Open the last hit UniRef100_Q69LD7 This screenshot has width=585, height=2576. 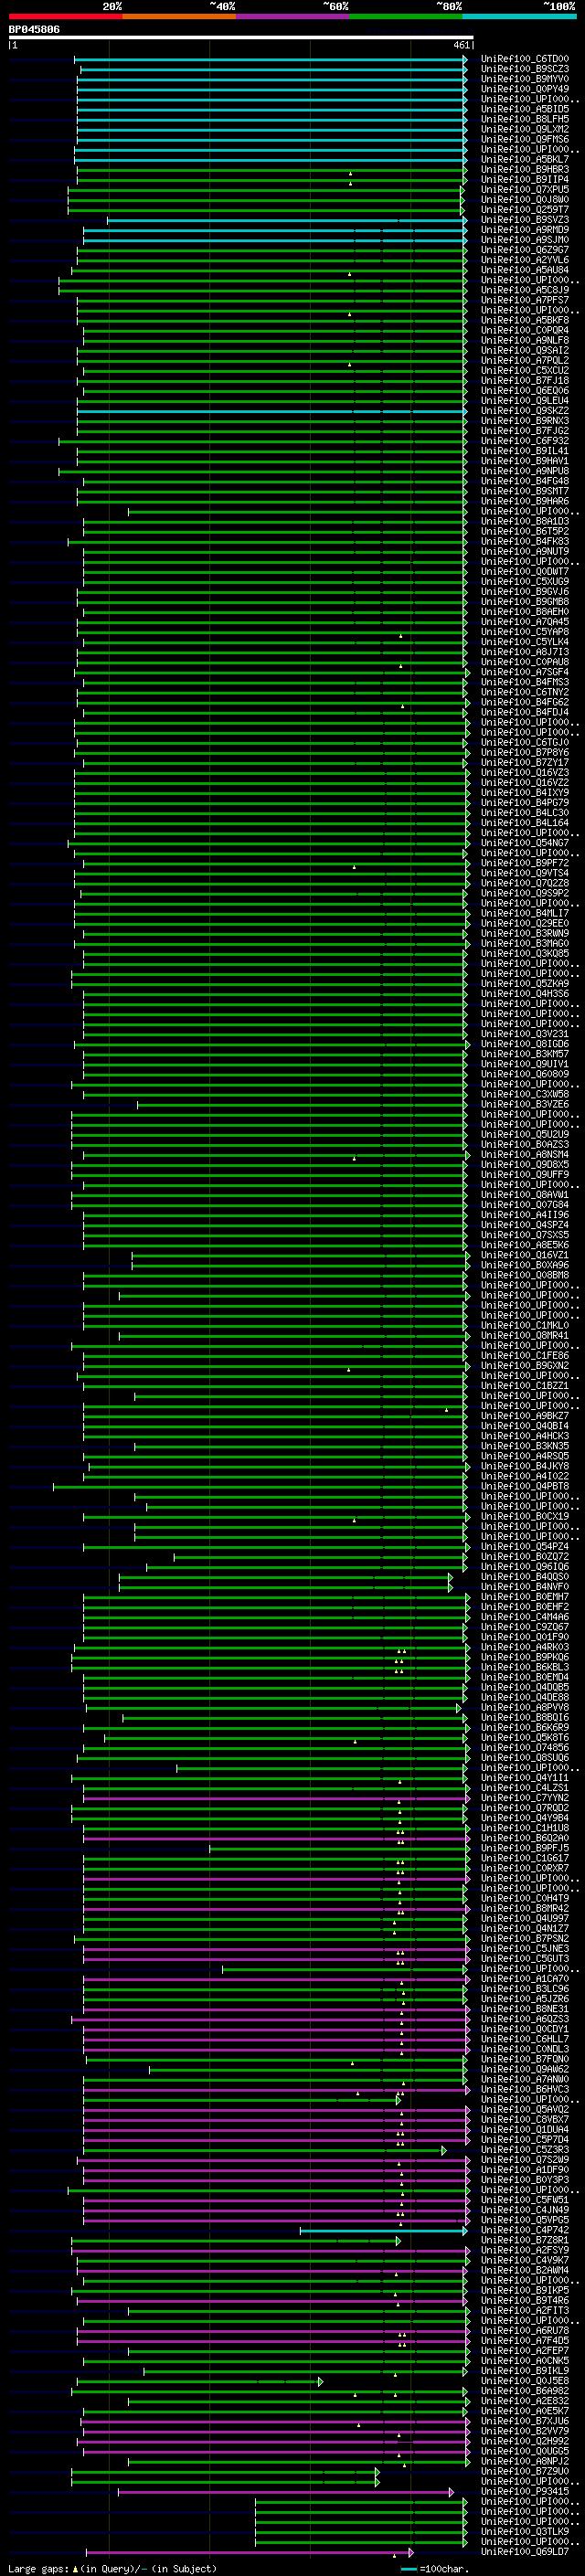tap(524, 2552)
